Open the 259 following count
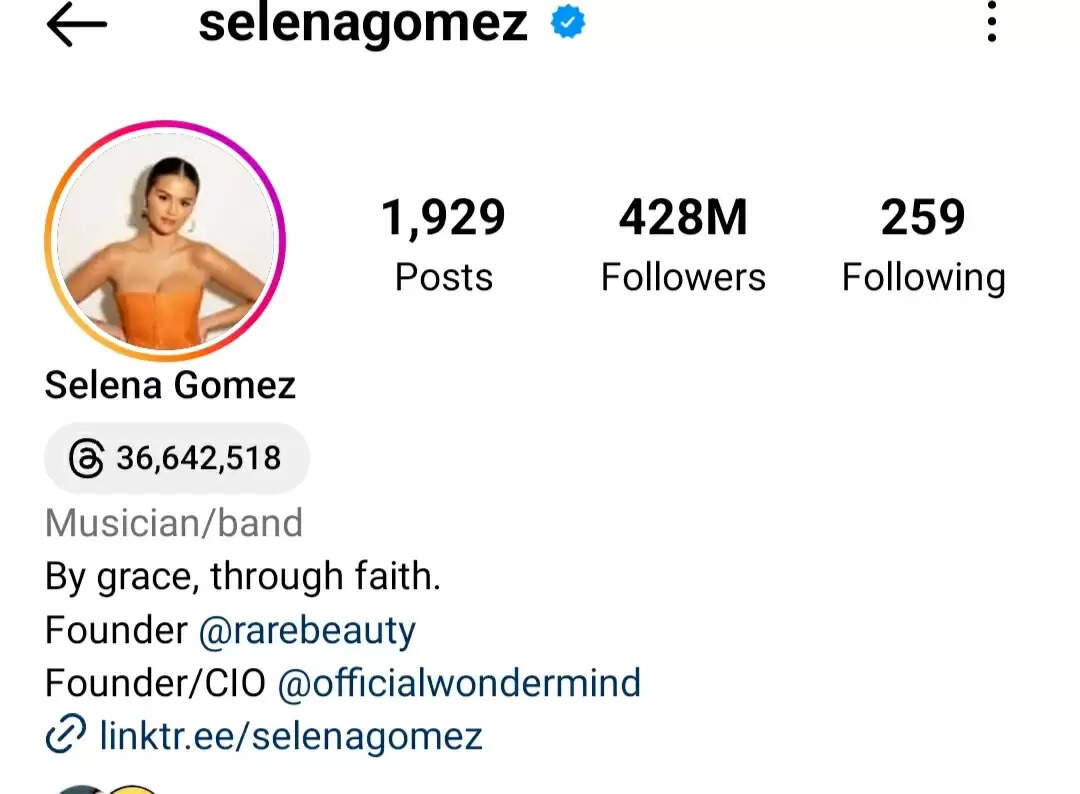The height and width of the screenshot is (794, 1080). 923,217
